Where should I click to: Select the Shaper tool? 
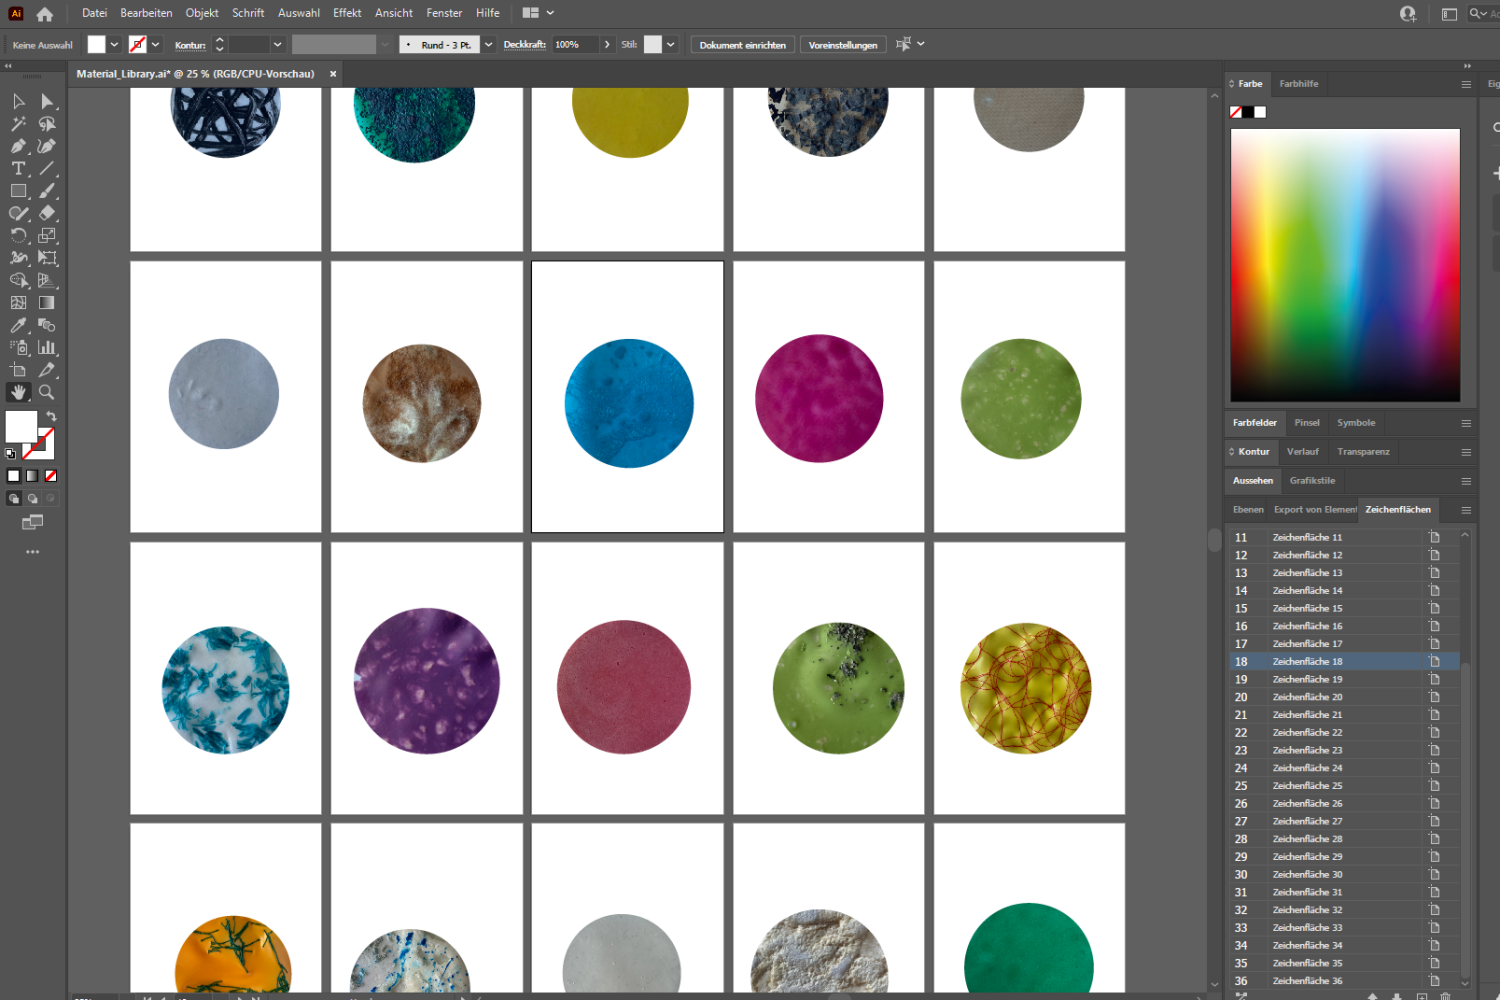[x=18, y=213]
